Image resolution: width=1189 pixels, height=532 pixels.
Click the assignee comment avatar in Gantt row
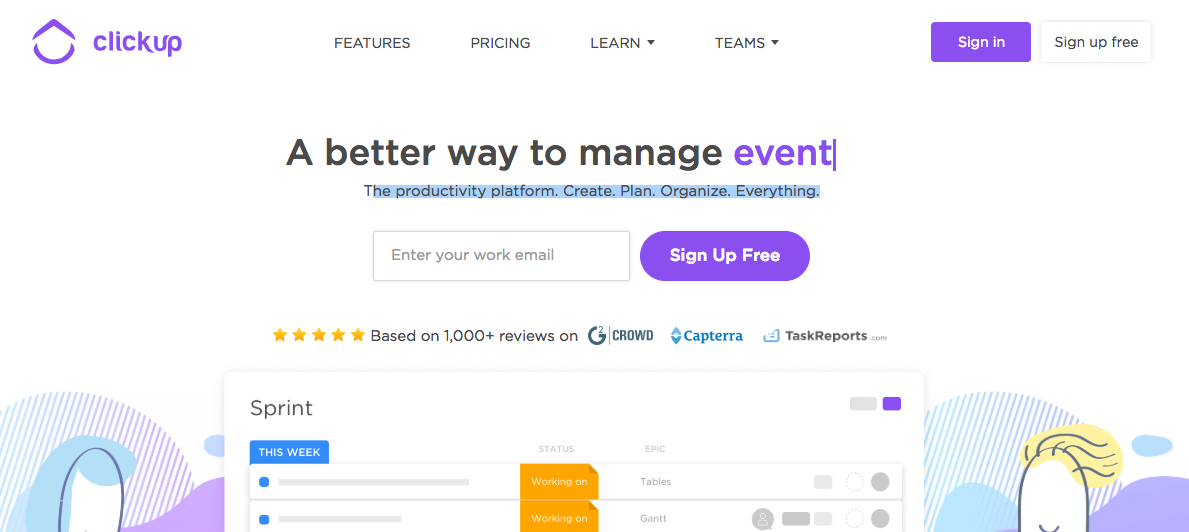tap(762, 519)
